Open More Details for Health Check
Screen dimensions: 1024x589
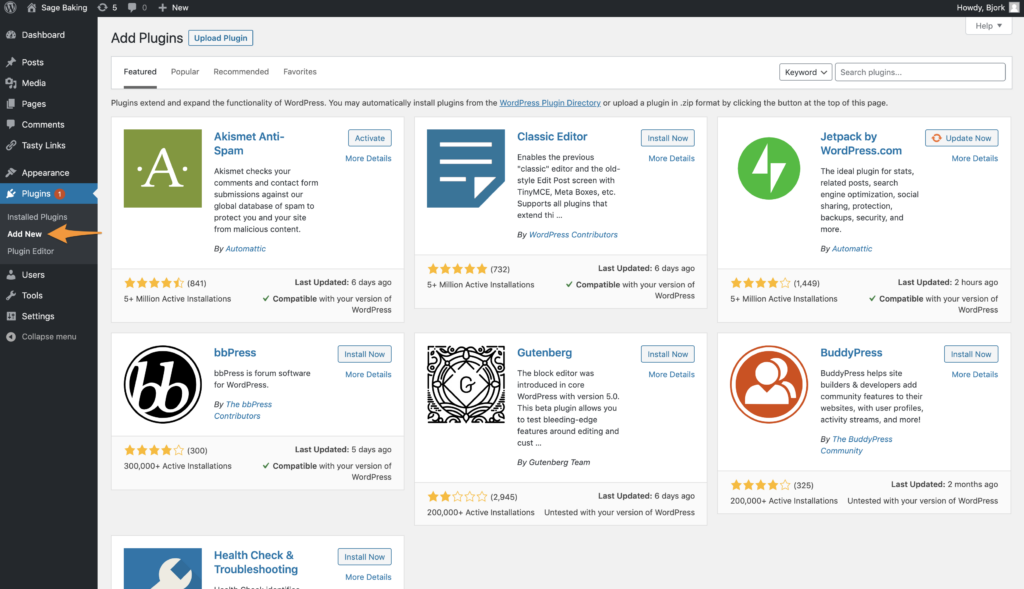pyautogui.click(x=368, y=577)
